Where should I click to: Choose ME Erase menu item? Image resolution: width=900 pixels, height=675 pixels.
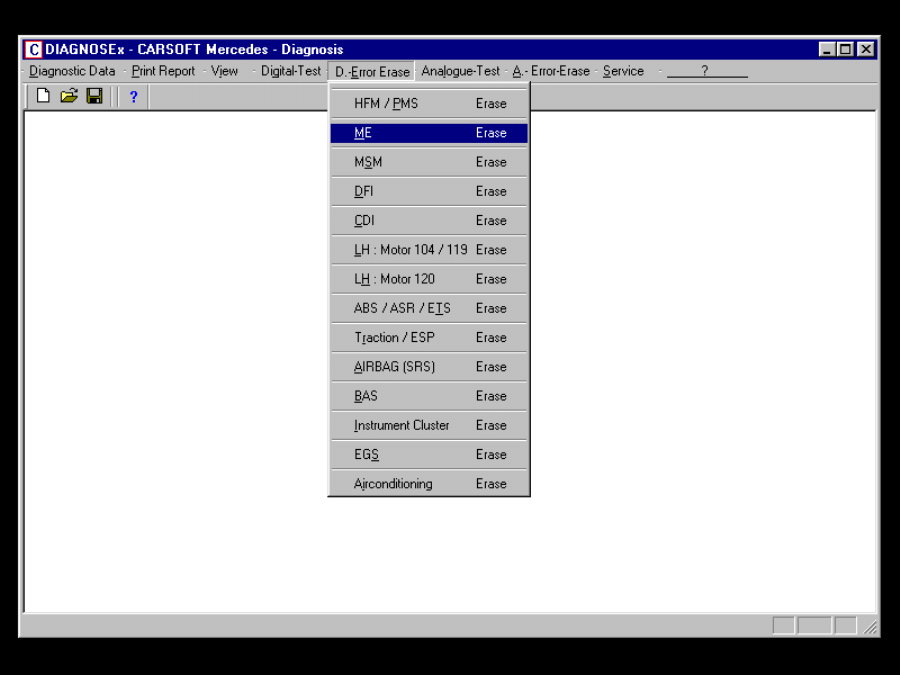point(429,133)
